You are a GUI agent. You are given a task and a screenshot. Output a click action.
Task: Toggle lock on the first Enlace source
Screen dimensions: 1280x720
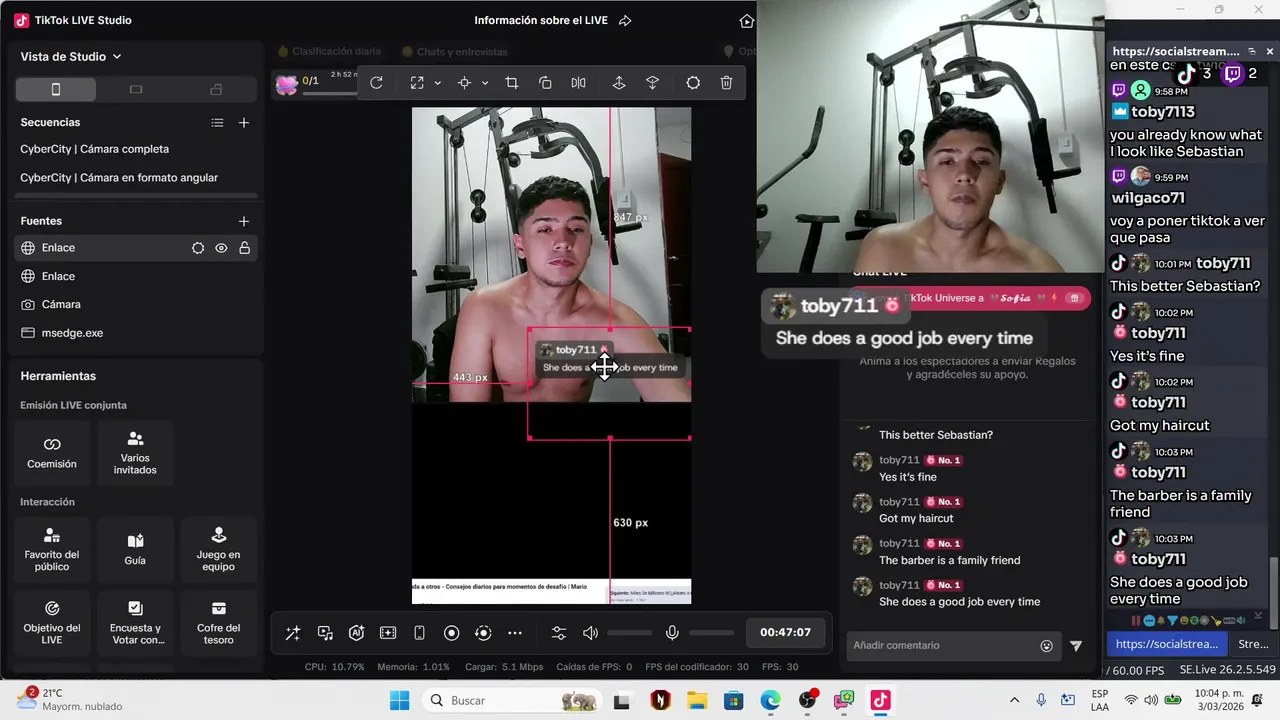244,248
